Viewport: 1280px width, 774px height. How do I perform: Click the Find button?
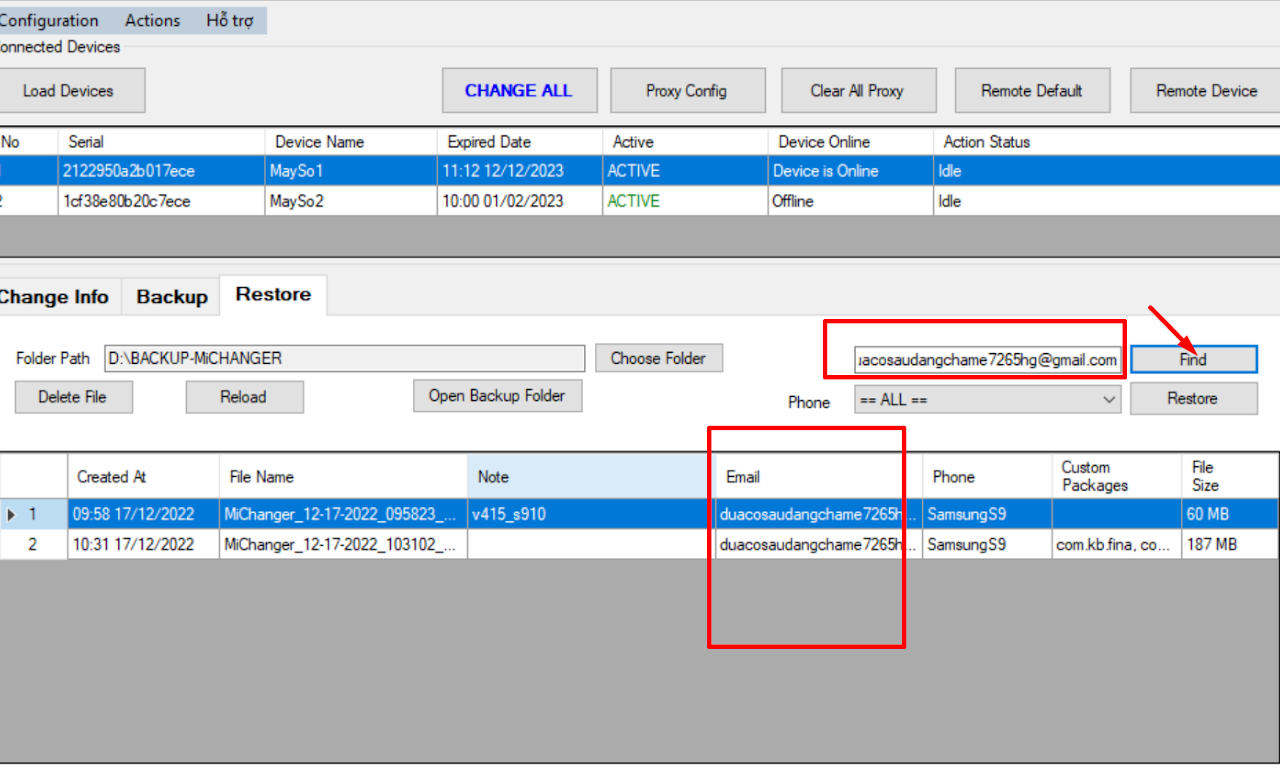coord(1193,360)
